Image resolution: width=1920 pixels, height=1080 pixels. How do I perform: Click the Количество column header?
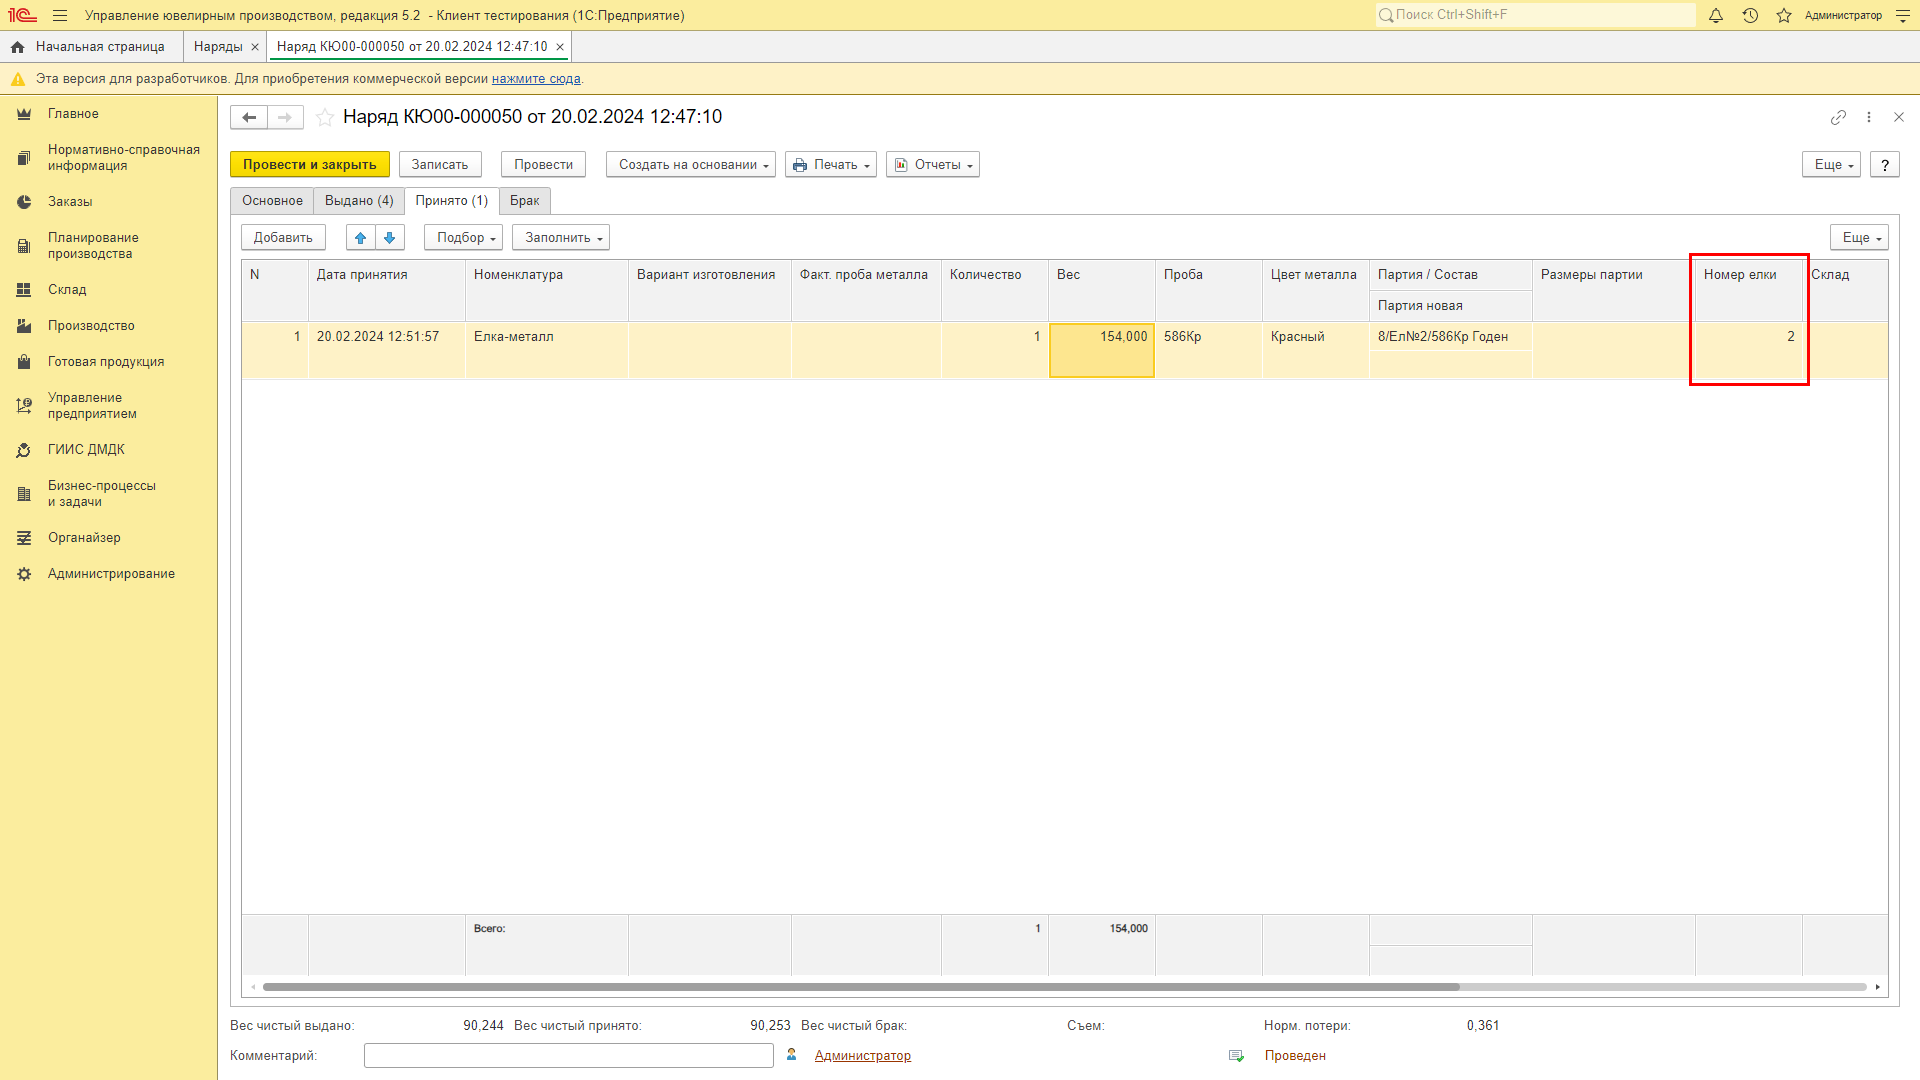(x=995, y=291)
